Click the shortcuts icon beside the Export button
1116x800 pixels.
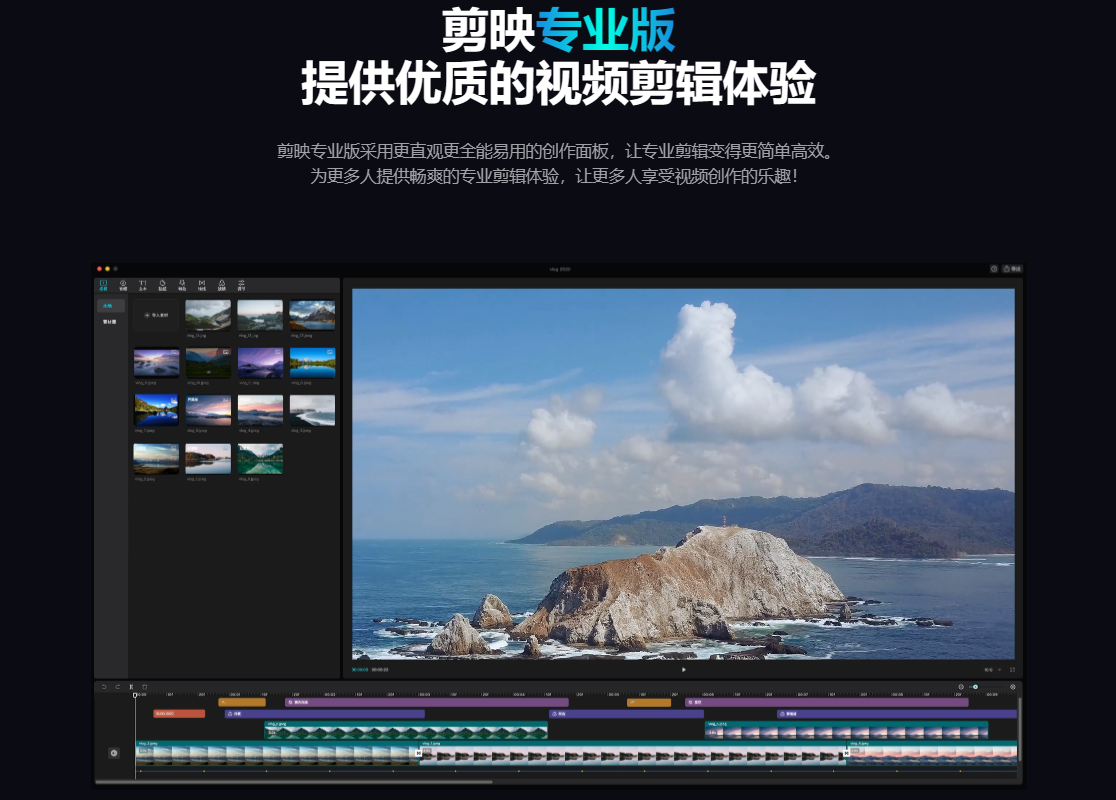click(994, 269)
